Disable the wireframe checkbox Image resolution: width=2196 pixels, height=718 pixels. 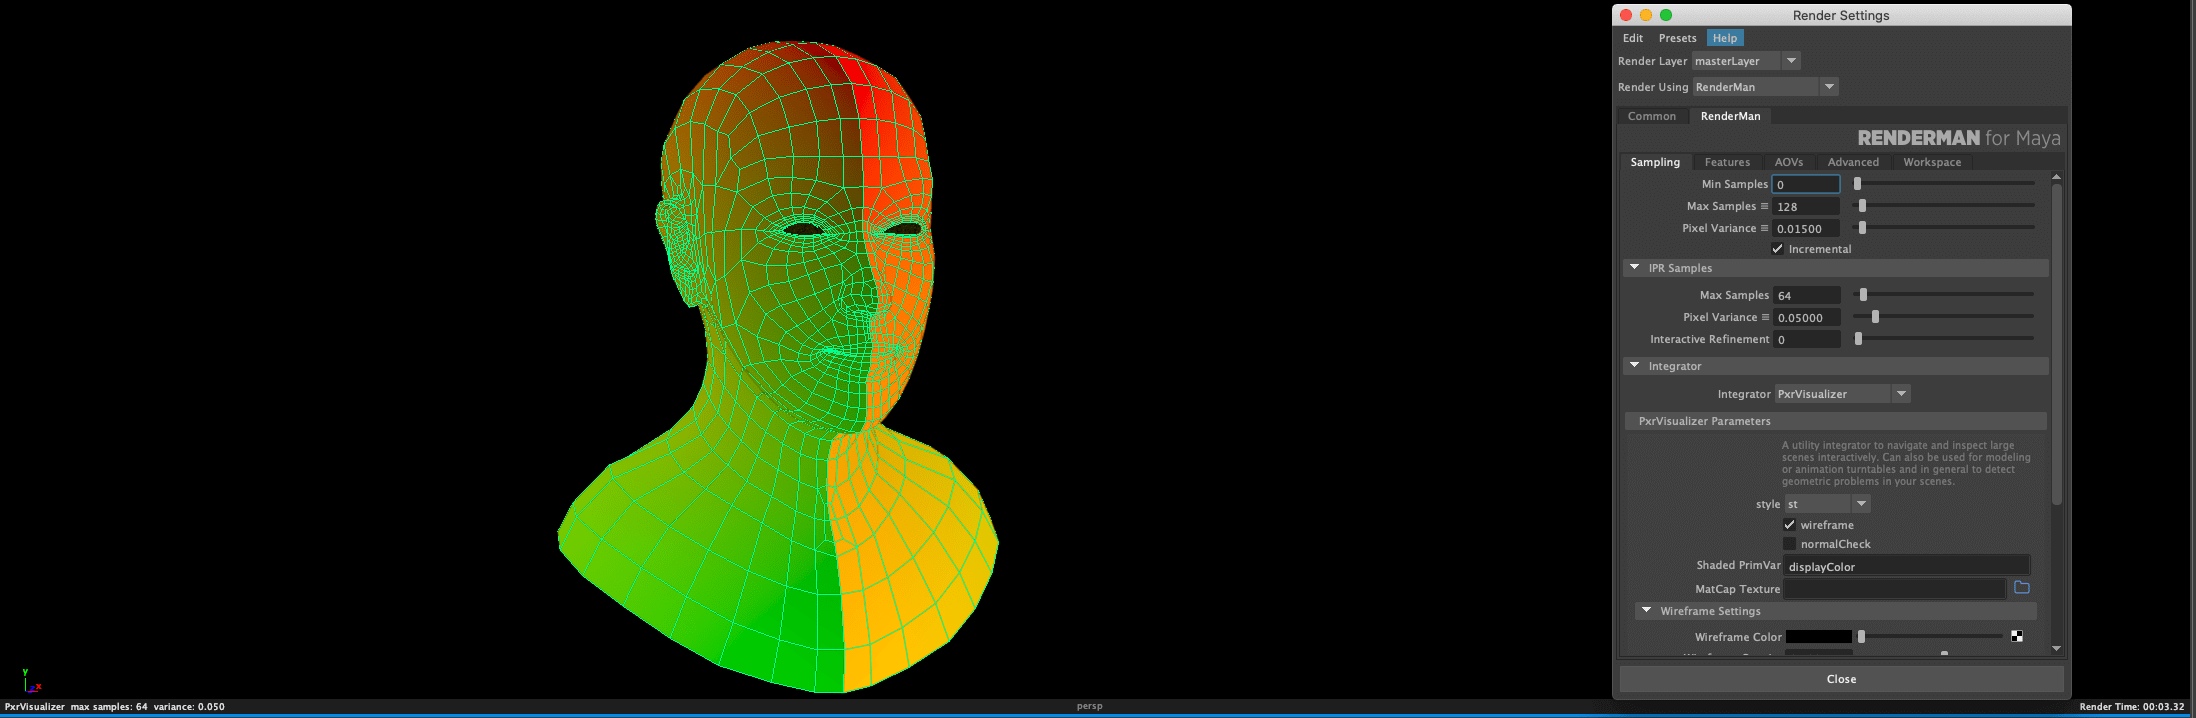pyautogui.click(x=1789, y=525)
